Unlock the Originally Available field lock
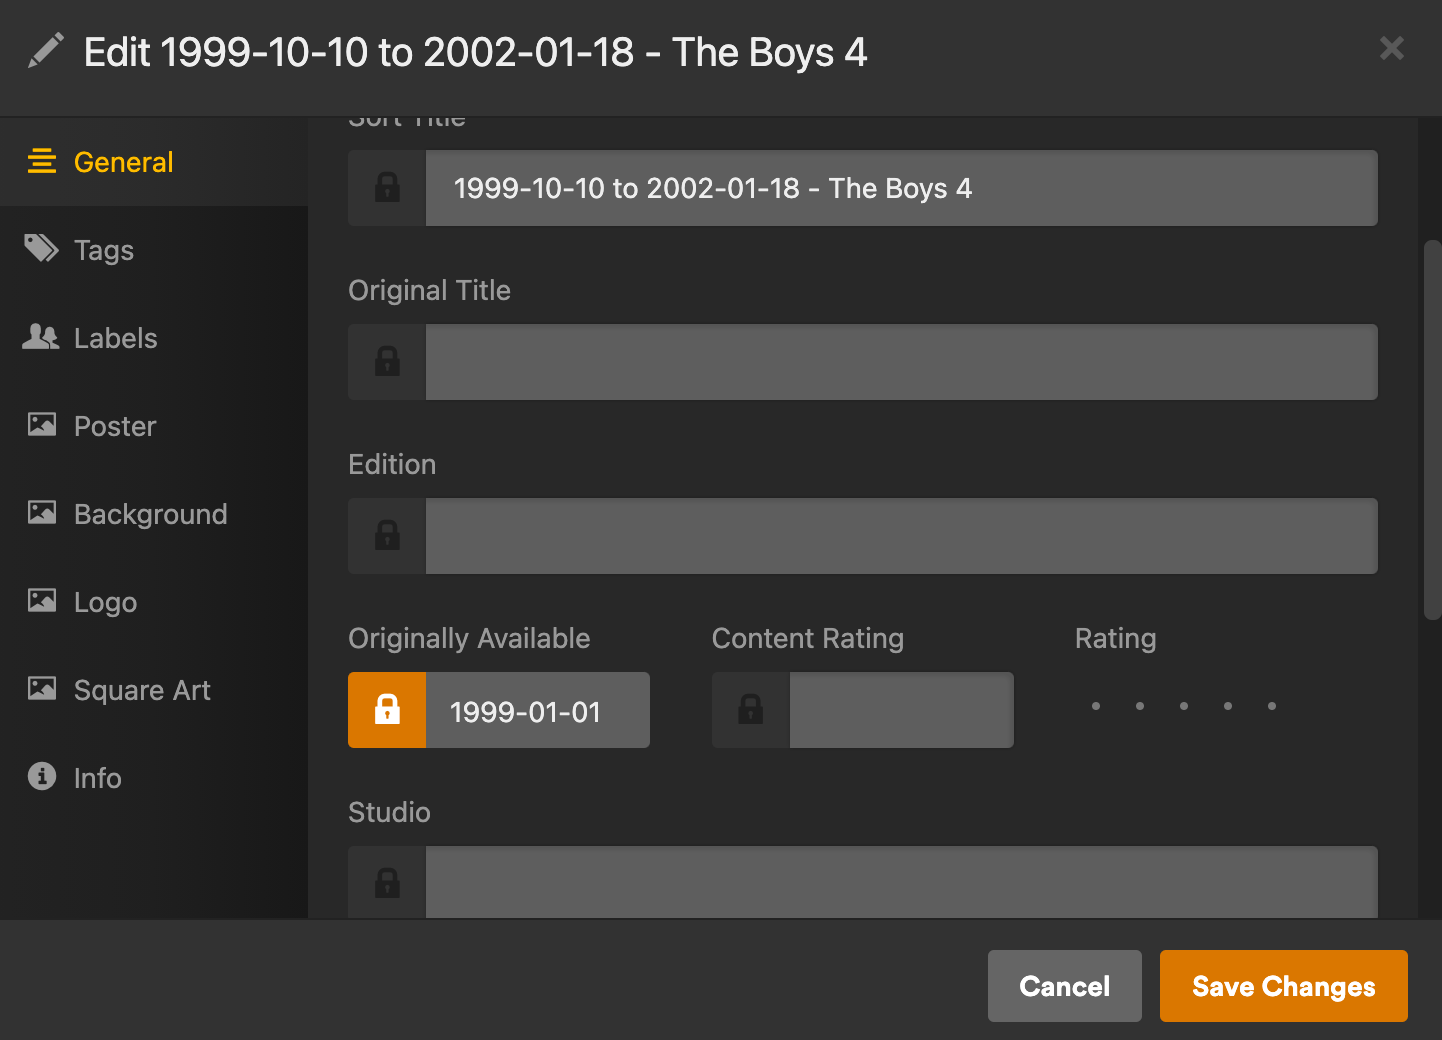This screenshot has height=1040, width=1442. (387, 710)
